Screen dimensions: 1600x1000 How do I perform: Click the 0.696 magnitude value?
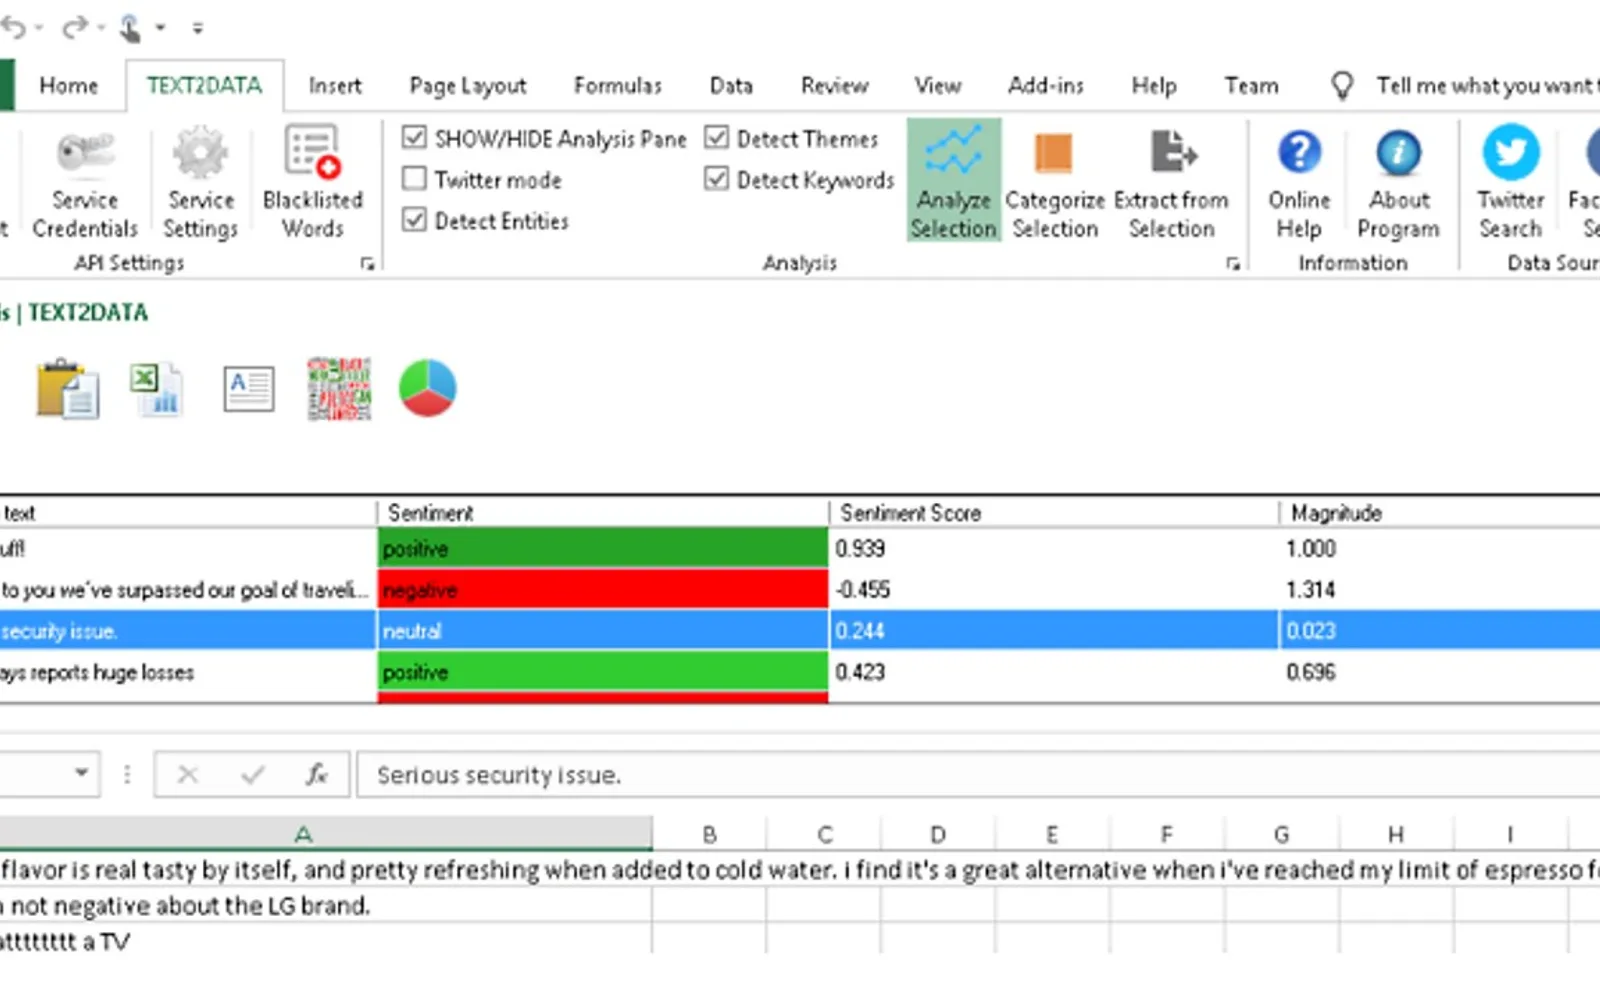tap(1311, 672)
